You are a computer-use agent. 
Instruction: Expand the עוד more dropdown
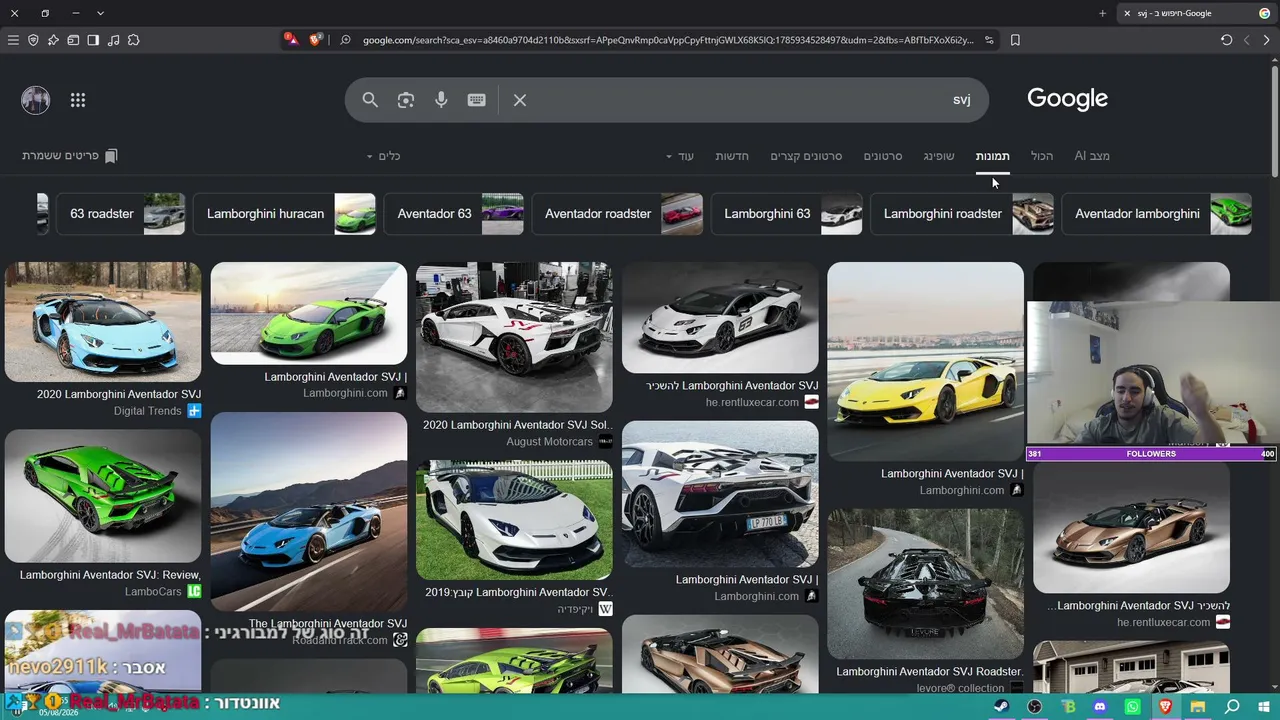(680, 156)
